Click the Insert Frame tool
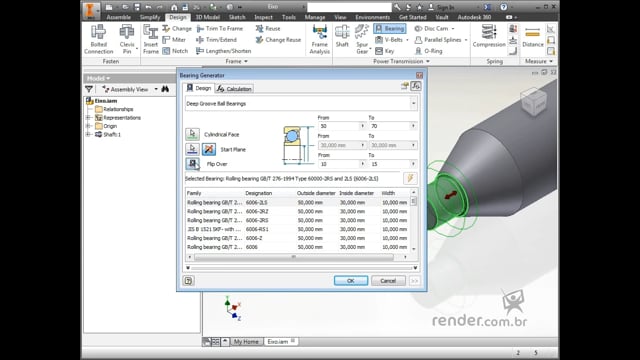This screenshot has width=640, height=360. tap(151, 39)
